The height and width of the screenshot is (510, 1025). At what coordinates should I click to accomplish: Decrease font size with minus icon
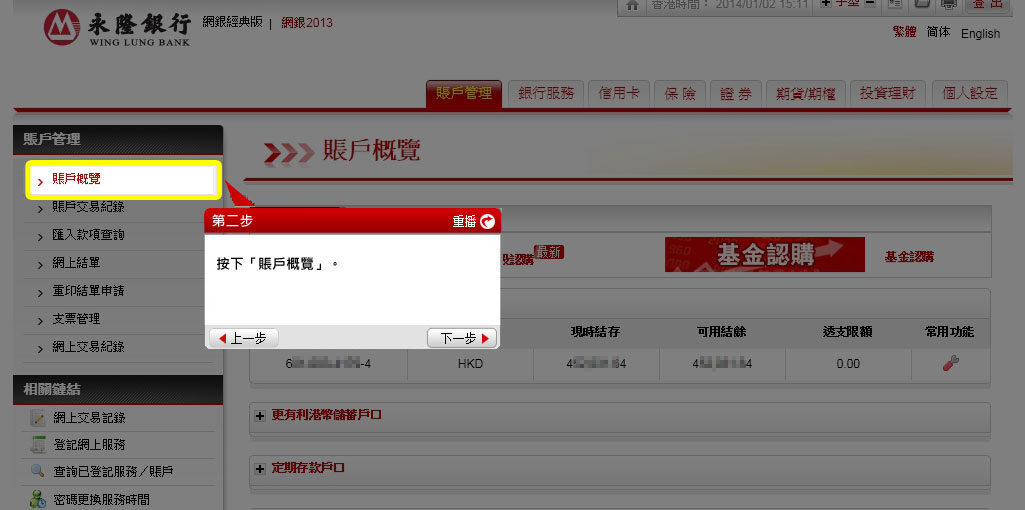tap(870, 5)
